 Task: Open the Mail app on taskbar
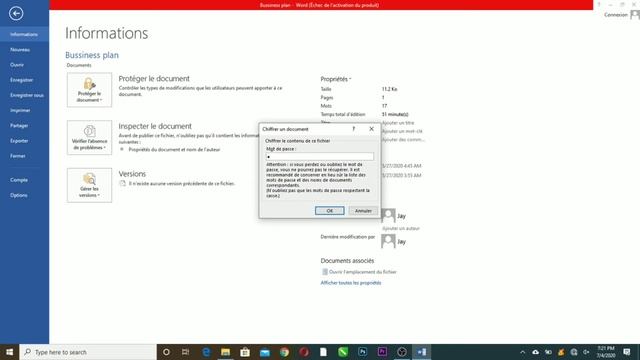coord(264,352)
